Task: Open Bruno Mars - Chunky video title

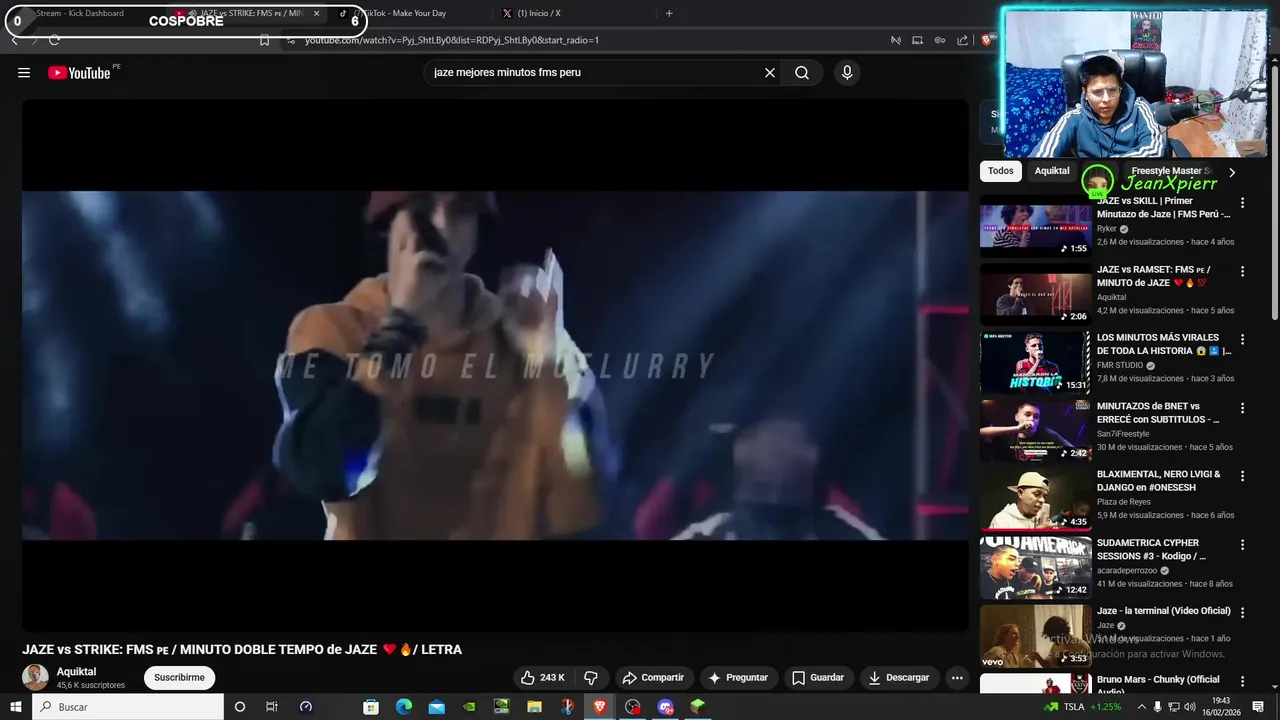Action: (x=1158, y=685)
